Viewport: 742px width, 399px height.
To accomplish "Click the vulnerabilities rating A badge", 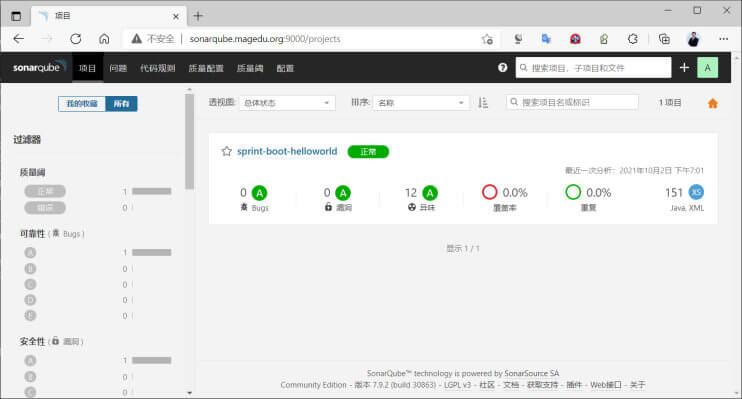I will pos(343,193).
